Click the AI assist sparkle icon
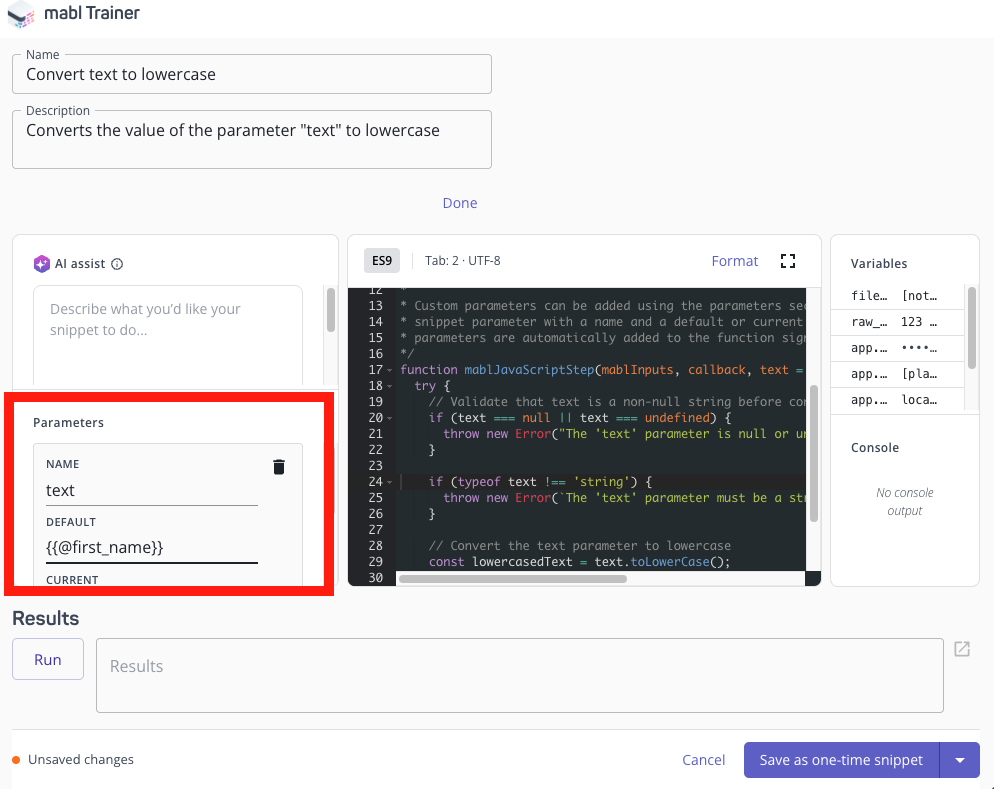The image size is (994, 789). coord(42,263)
